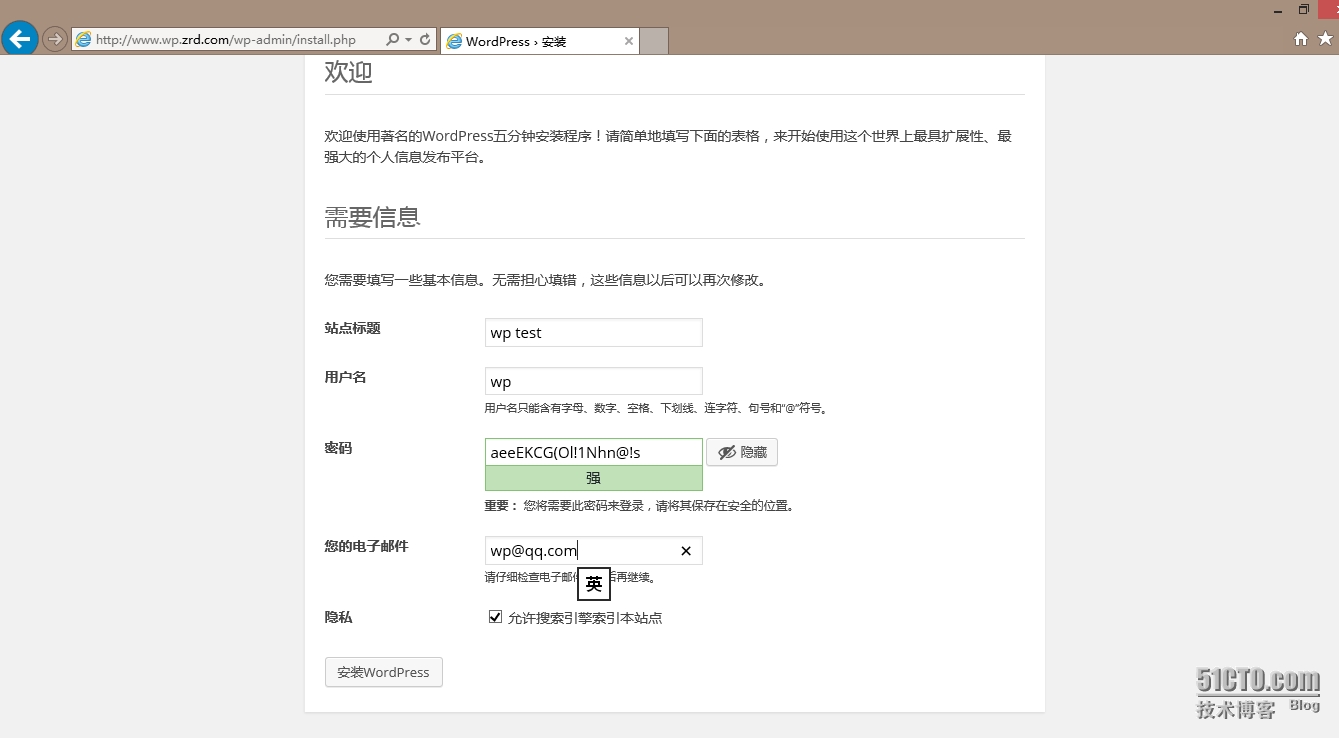Click the username hint text about allowed characters

[658, 408]
